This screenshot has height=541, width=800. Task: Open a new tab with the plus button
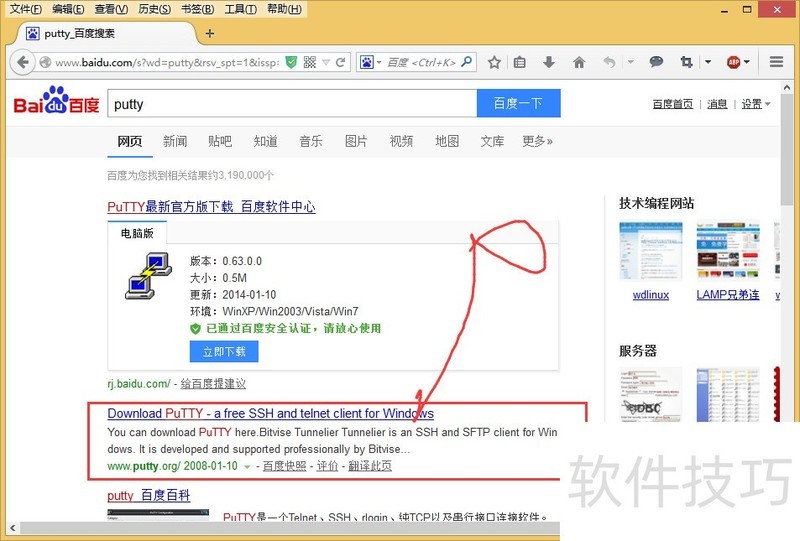pyautogui.click(x=210, y=34)
